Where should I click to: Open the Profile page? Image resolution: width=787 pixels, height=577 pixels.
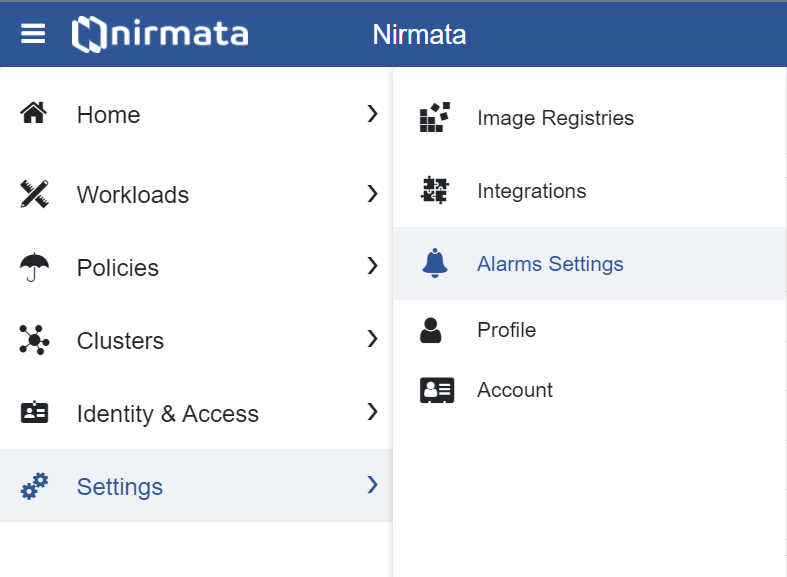coord(590,330)
